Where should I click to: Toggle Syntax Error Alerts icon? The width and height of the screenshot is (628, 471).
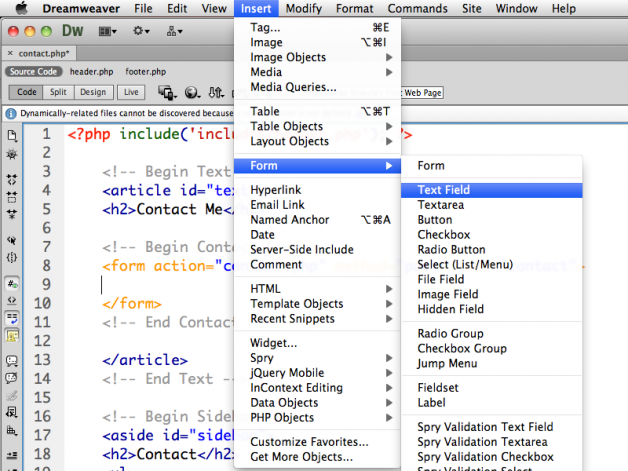pos(12,336)
